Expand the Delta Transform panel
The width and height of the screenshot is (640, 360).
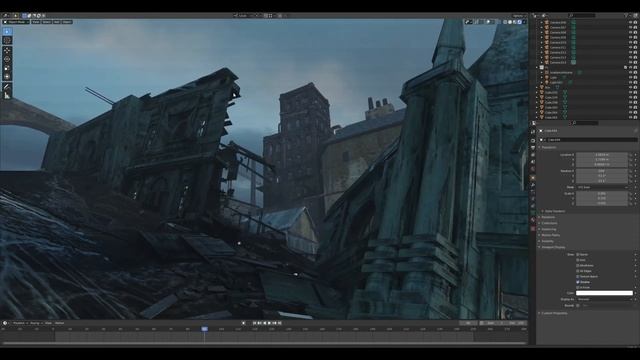(x=553, y=211)
